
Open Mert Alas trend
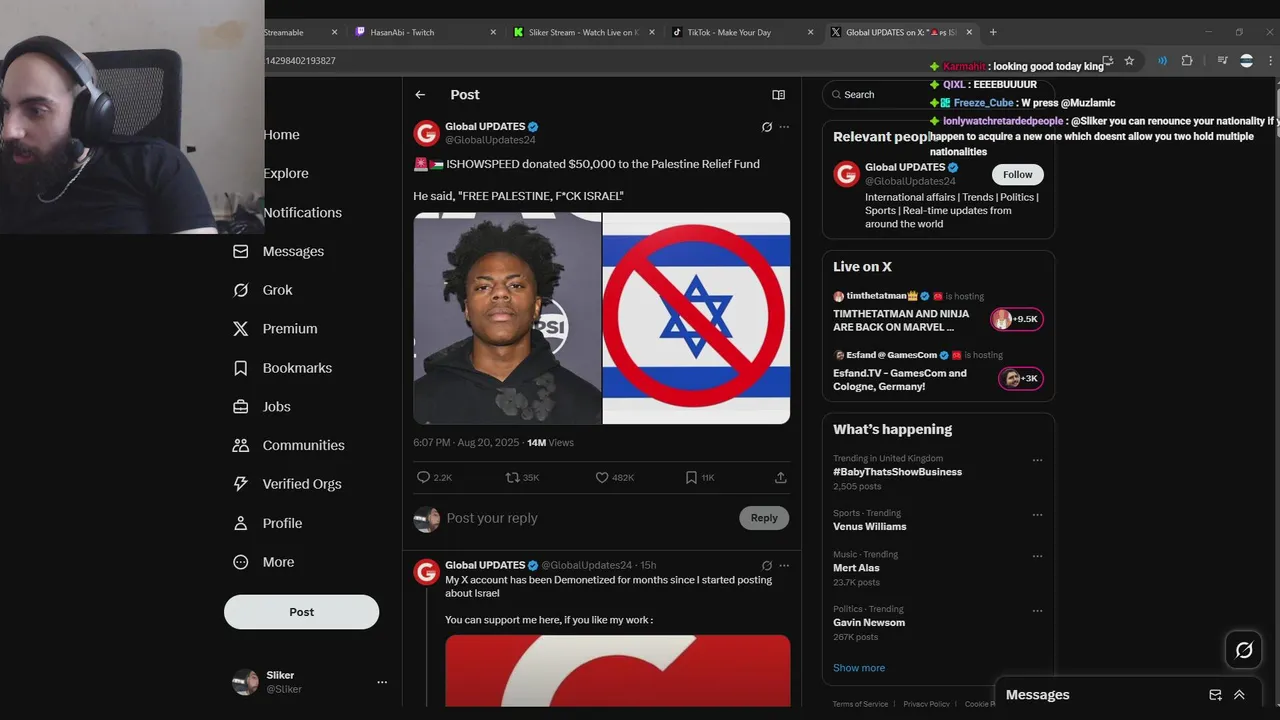coord(856,568)
